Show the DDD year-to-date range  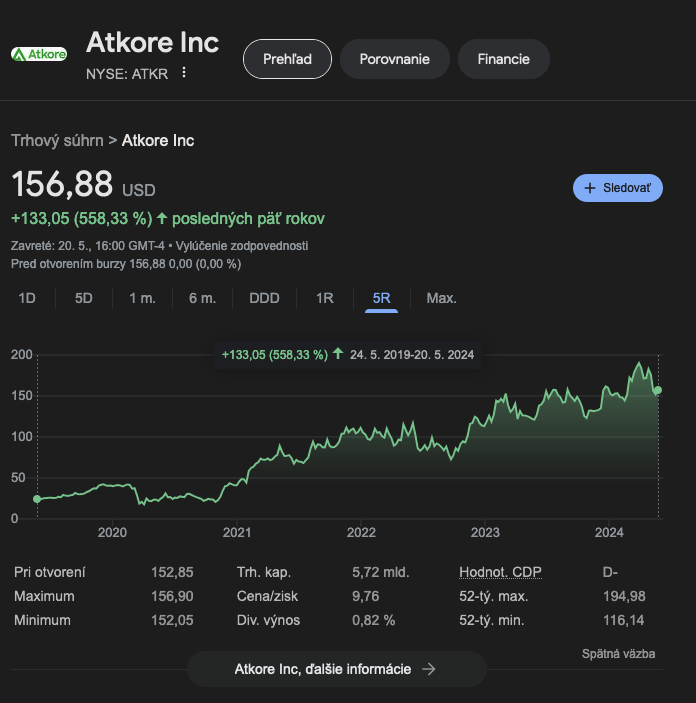click(264, 298)
